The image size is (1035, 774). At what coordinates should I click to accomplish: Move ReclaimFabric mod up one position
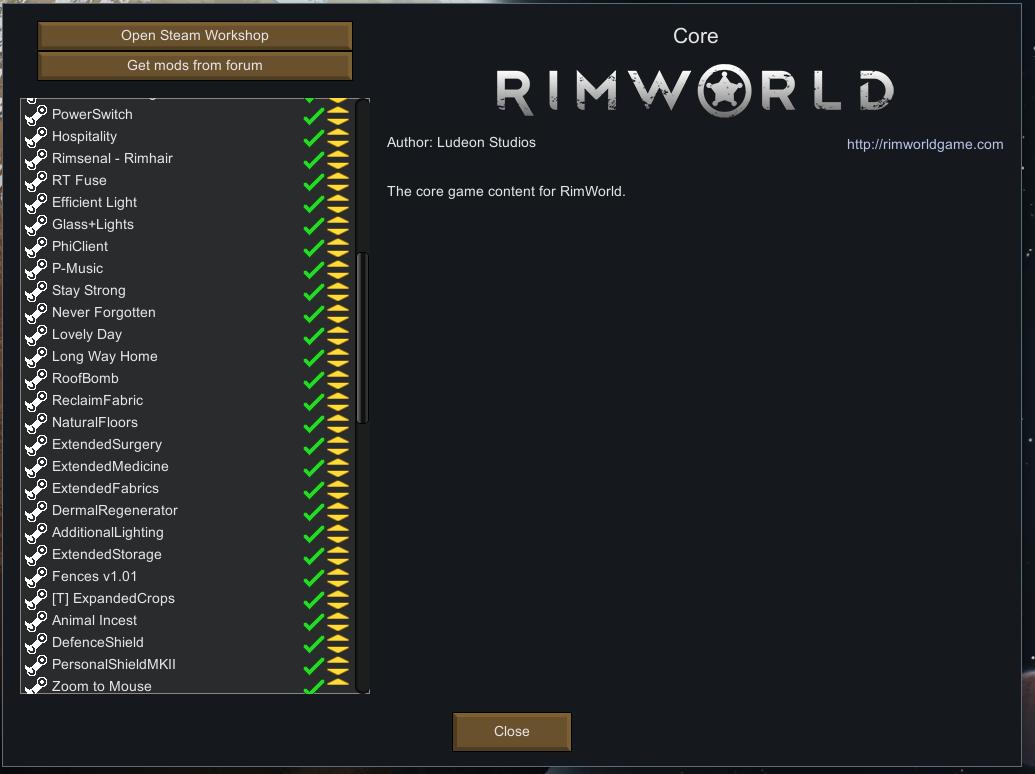coord(338,396)
